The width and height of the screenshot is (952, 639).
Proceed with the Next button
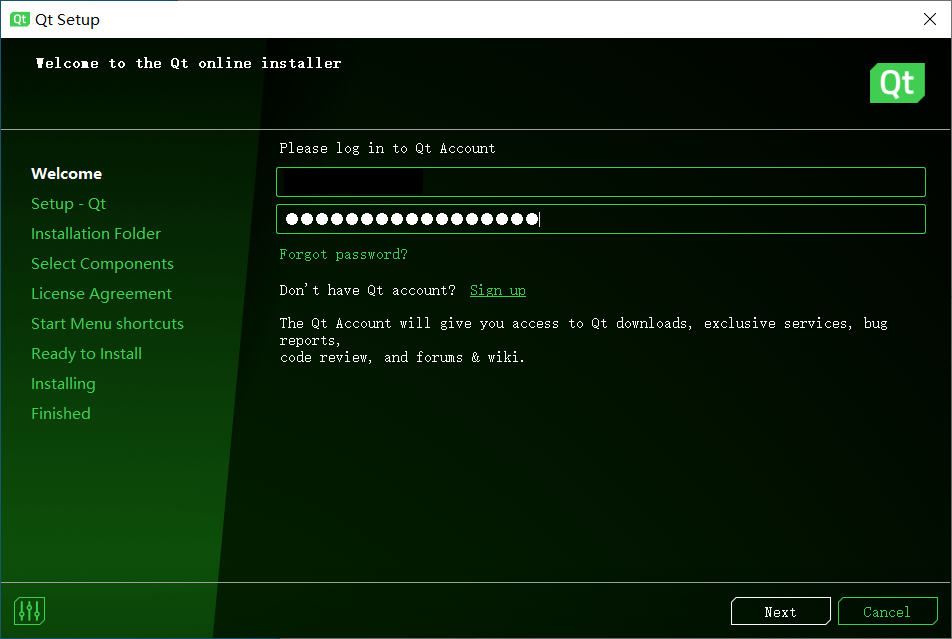click(780, 611)
